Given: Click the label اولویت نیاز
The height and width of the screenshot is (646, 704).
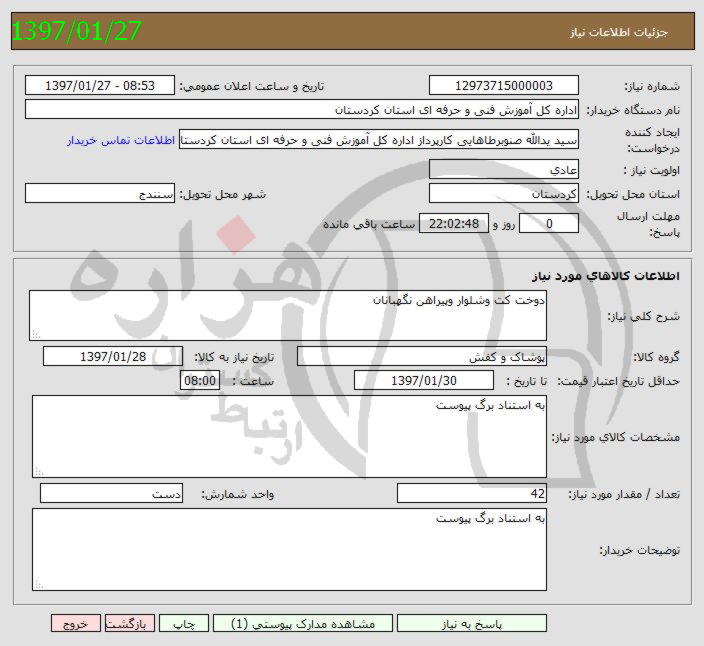Looking at the screenshot, I should [651, 170].
